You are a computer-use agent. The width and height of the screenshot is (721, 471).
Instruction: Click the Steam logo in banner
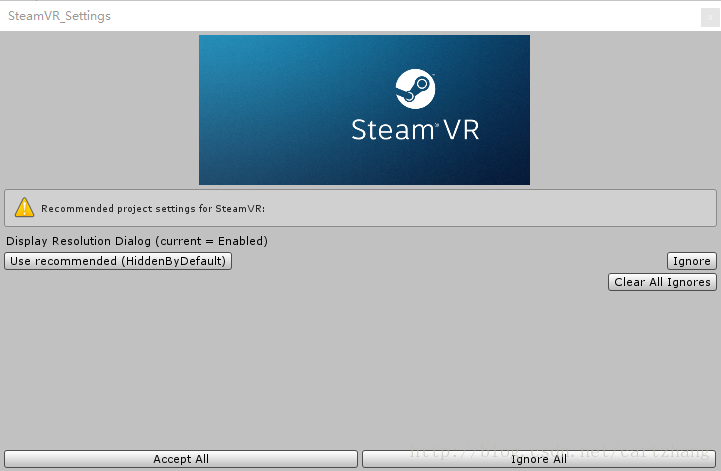point(415,89)
